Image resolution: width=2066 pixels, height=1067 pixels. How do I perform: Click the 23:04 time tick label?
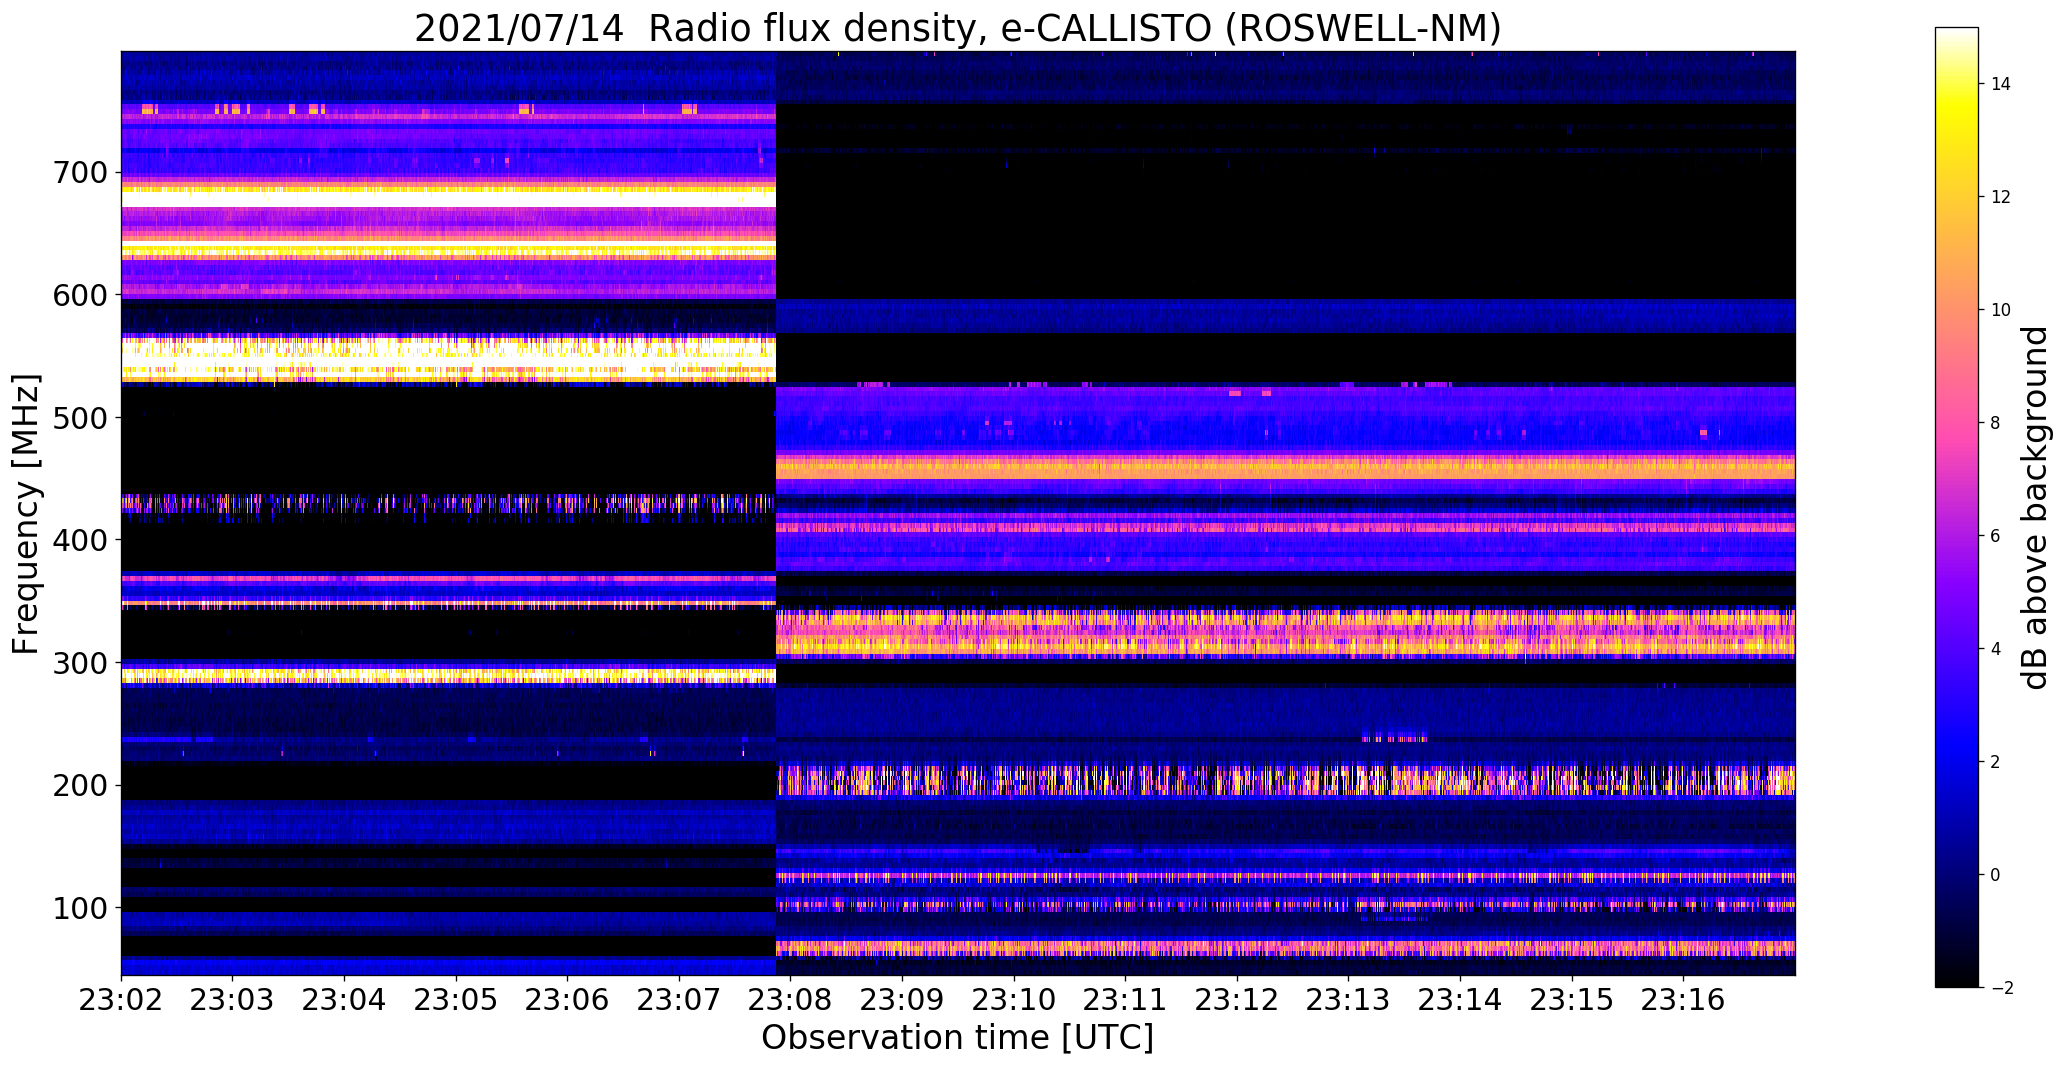click(x=345, y=1000)
